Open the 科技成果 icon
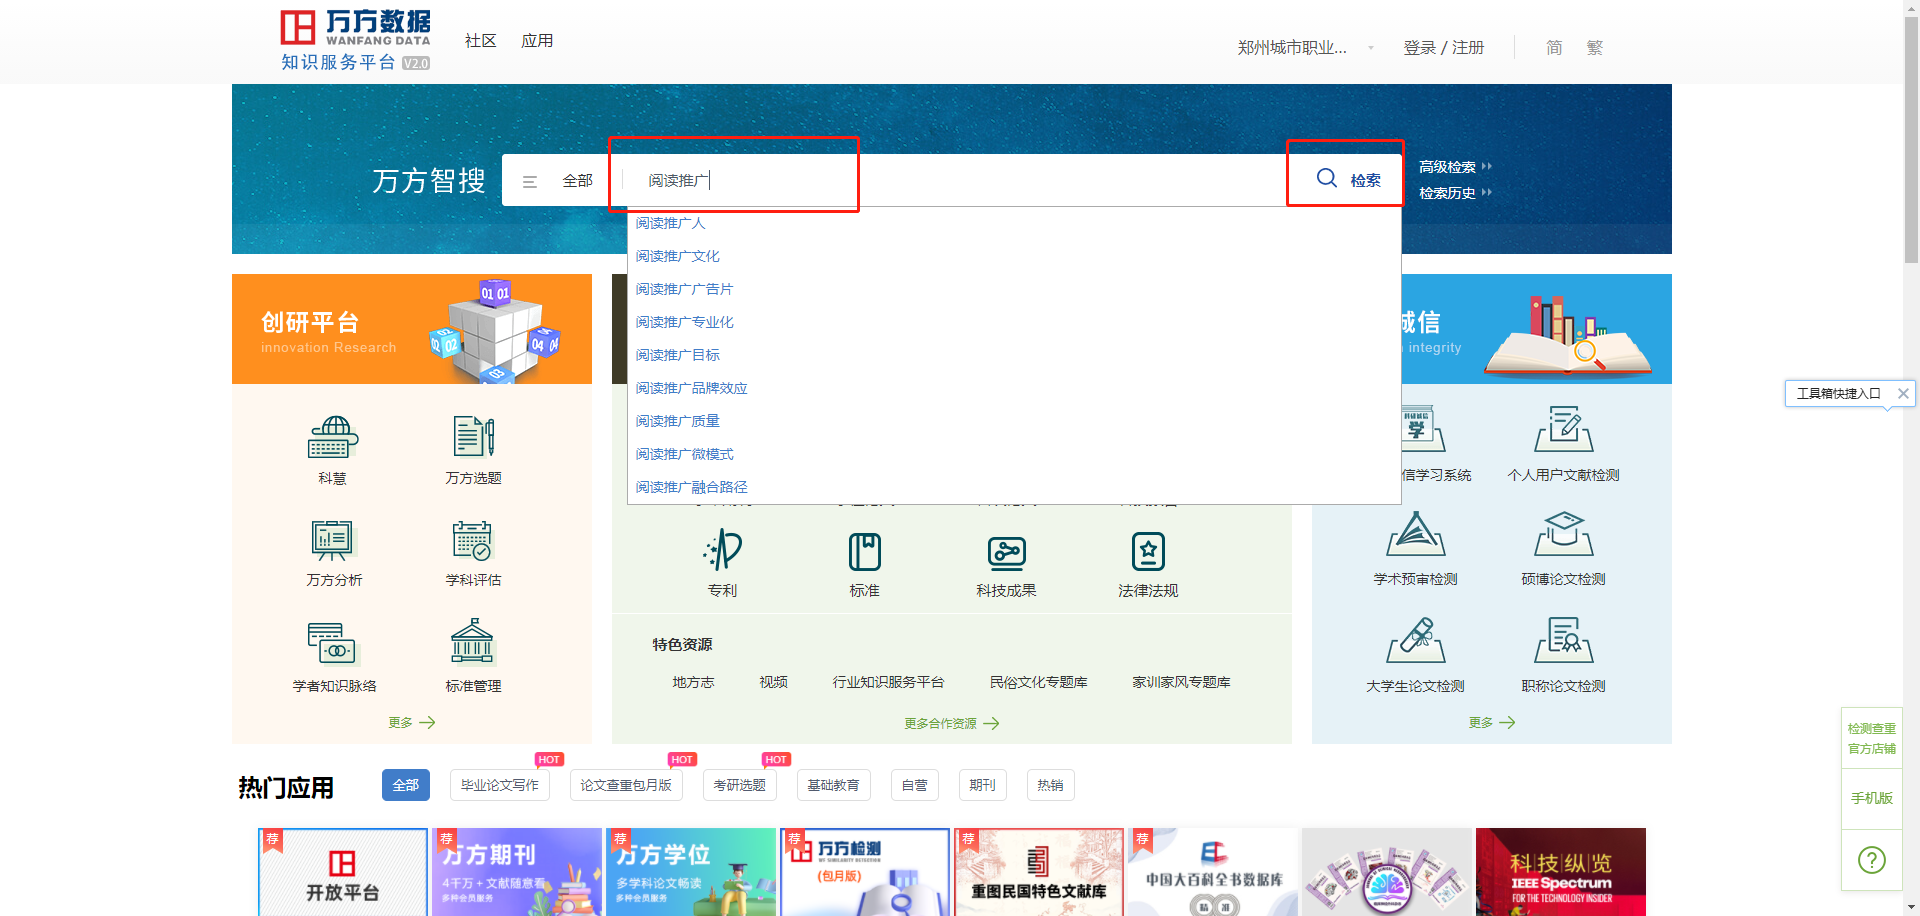The height and width of the screenshot is (916, 1920). click(1006, 551)
